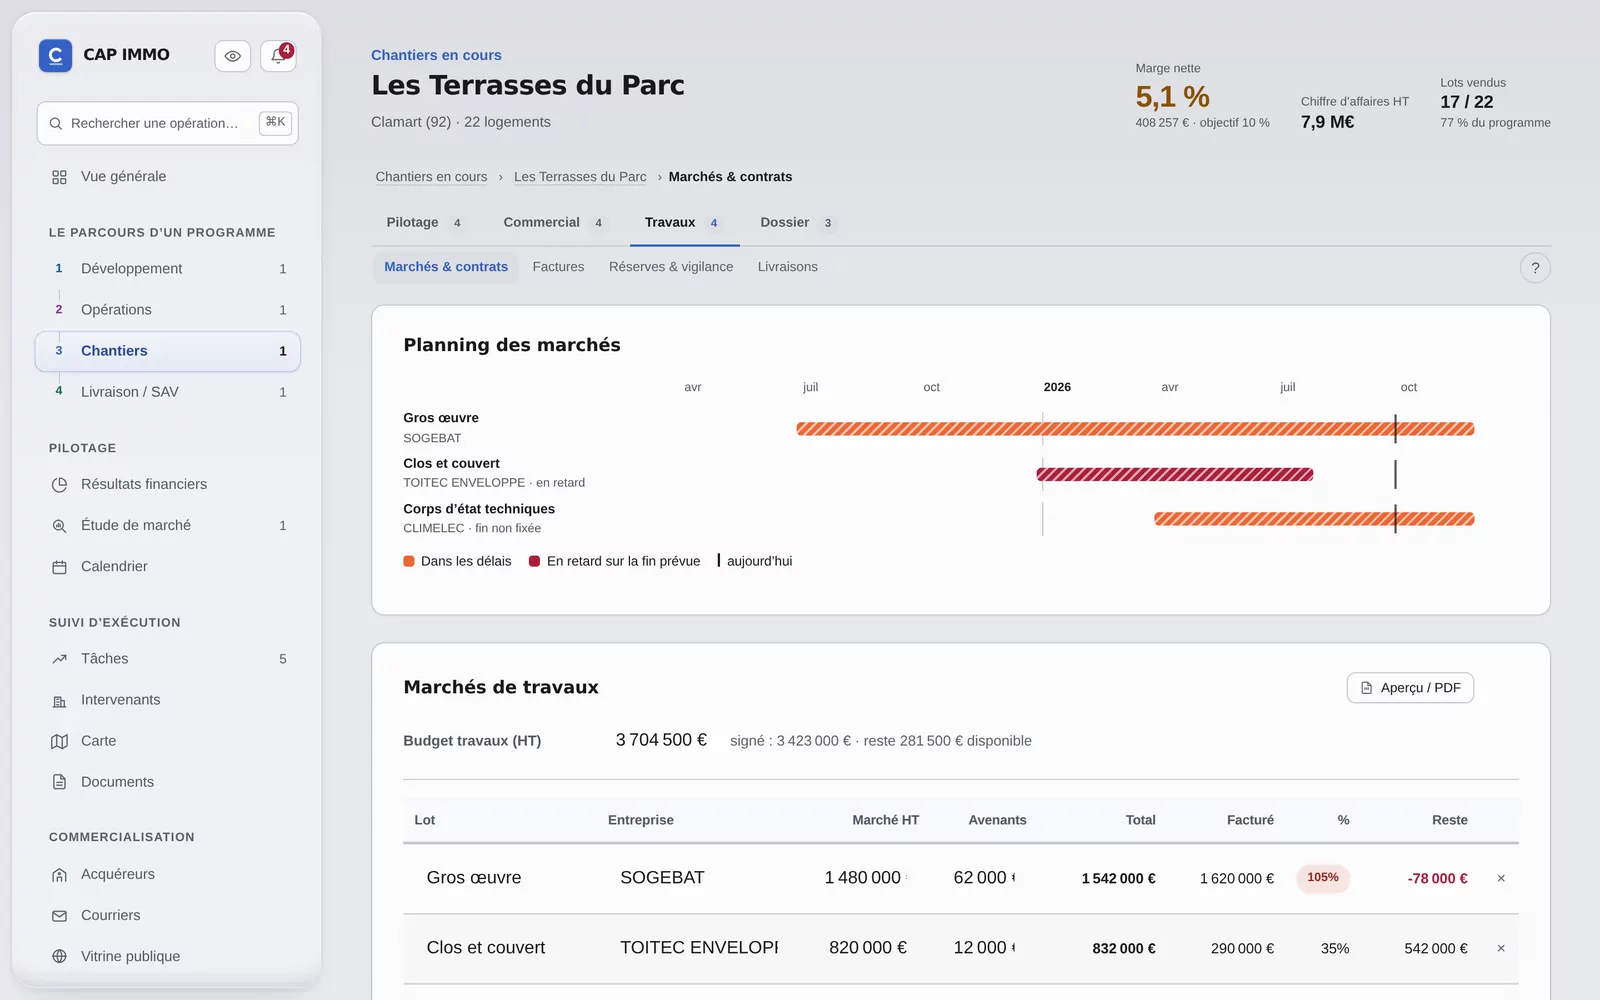Screen dimensions: 1600x1000
Task: Open Résultats financiers pie chart icon
Action: 59,484
